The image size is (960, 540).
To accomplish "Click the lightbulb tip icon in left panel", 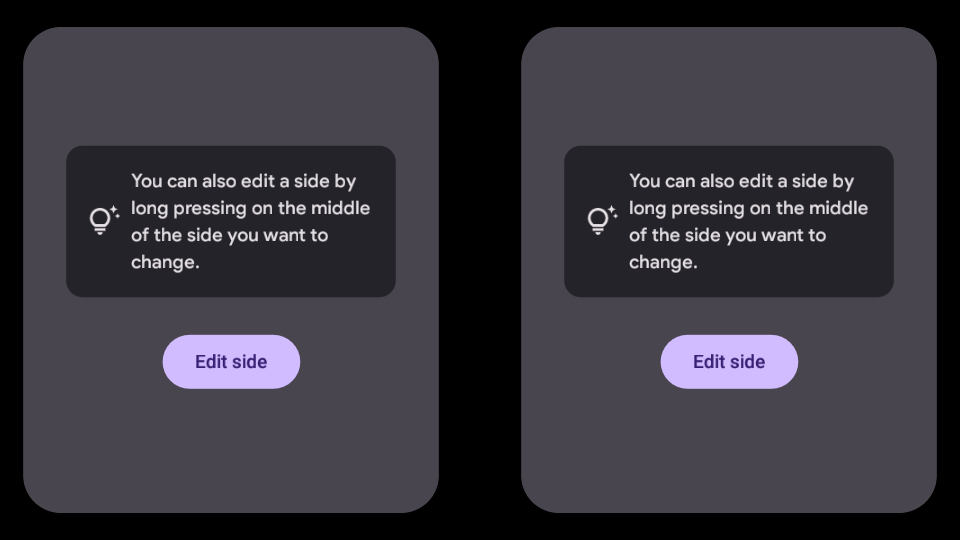I will (100, 221).
